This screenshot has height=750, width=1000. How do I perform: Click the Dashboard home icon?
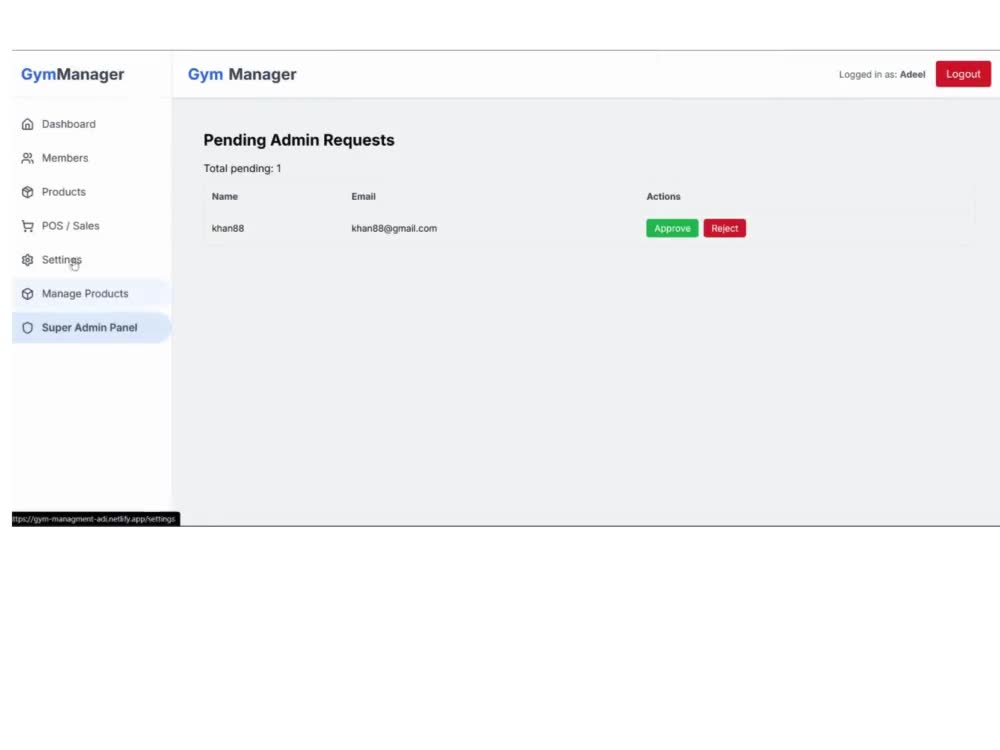[27, 124]
